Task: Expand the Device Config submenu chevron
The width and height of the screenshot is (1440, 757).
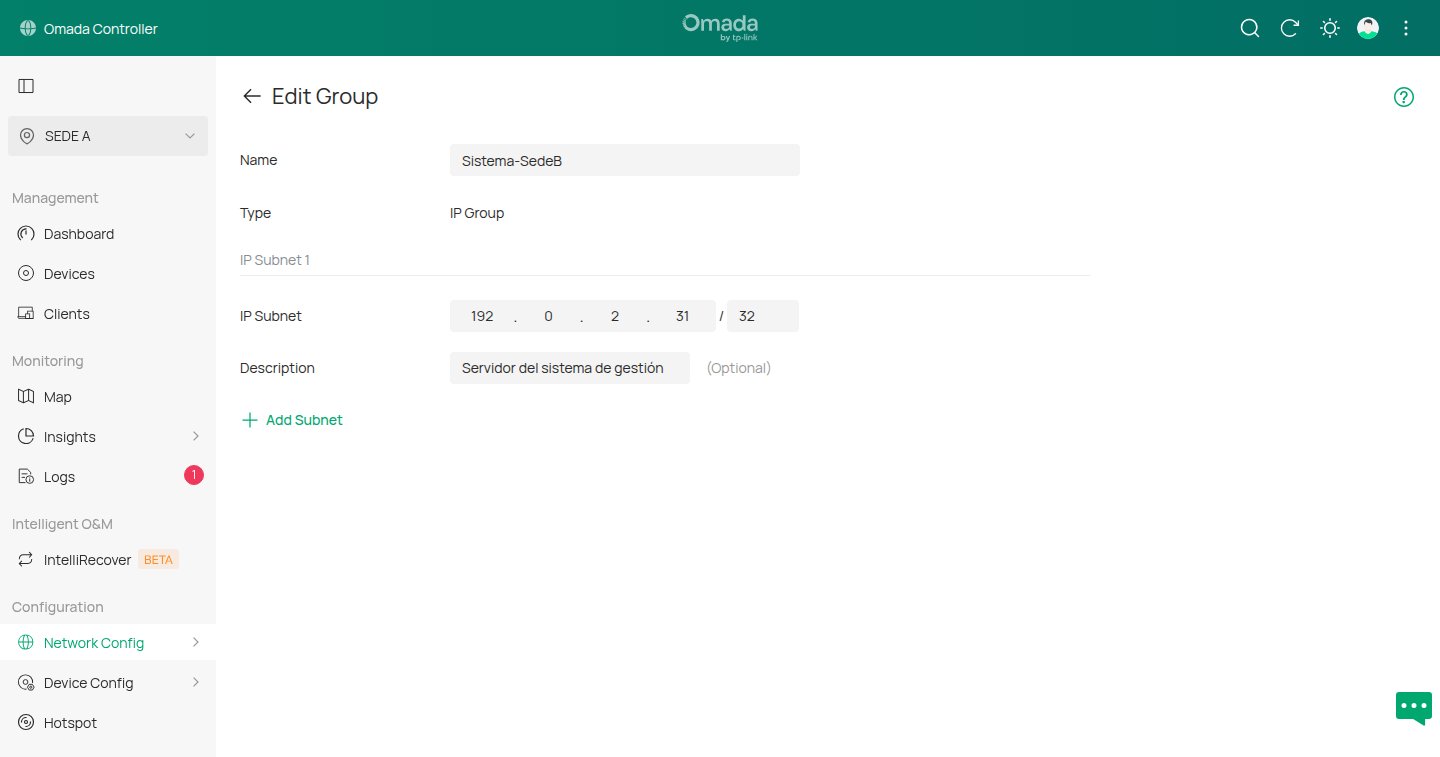Action: (196, 683)
